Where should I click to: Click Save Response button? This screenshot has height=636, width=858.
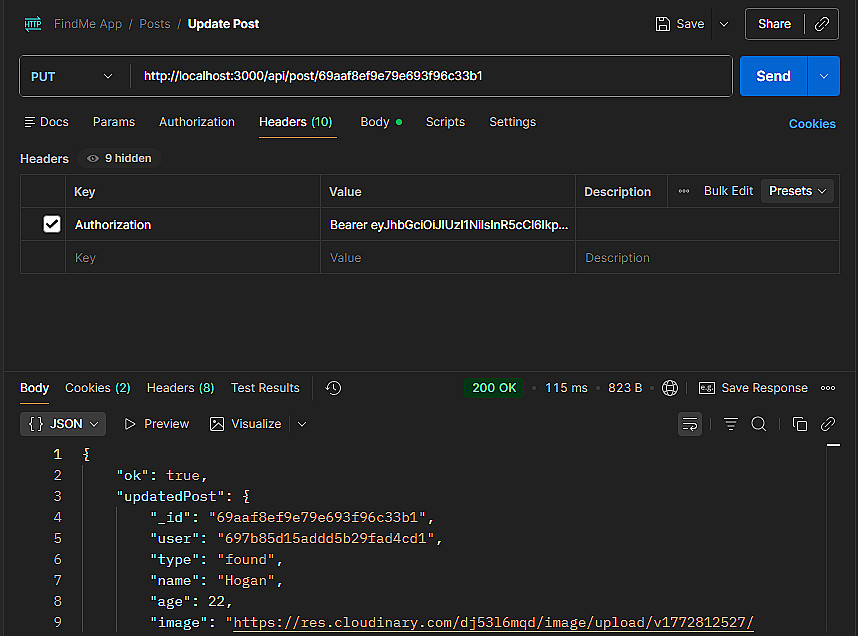point(754,388)
